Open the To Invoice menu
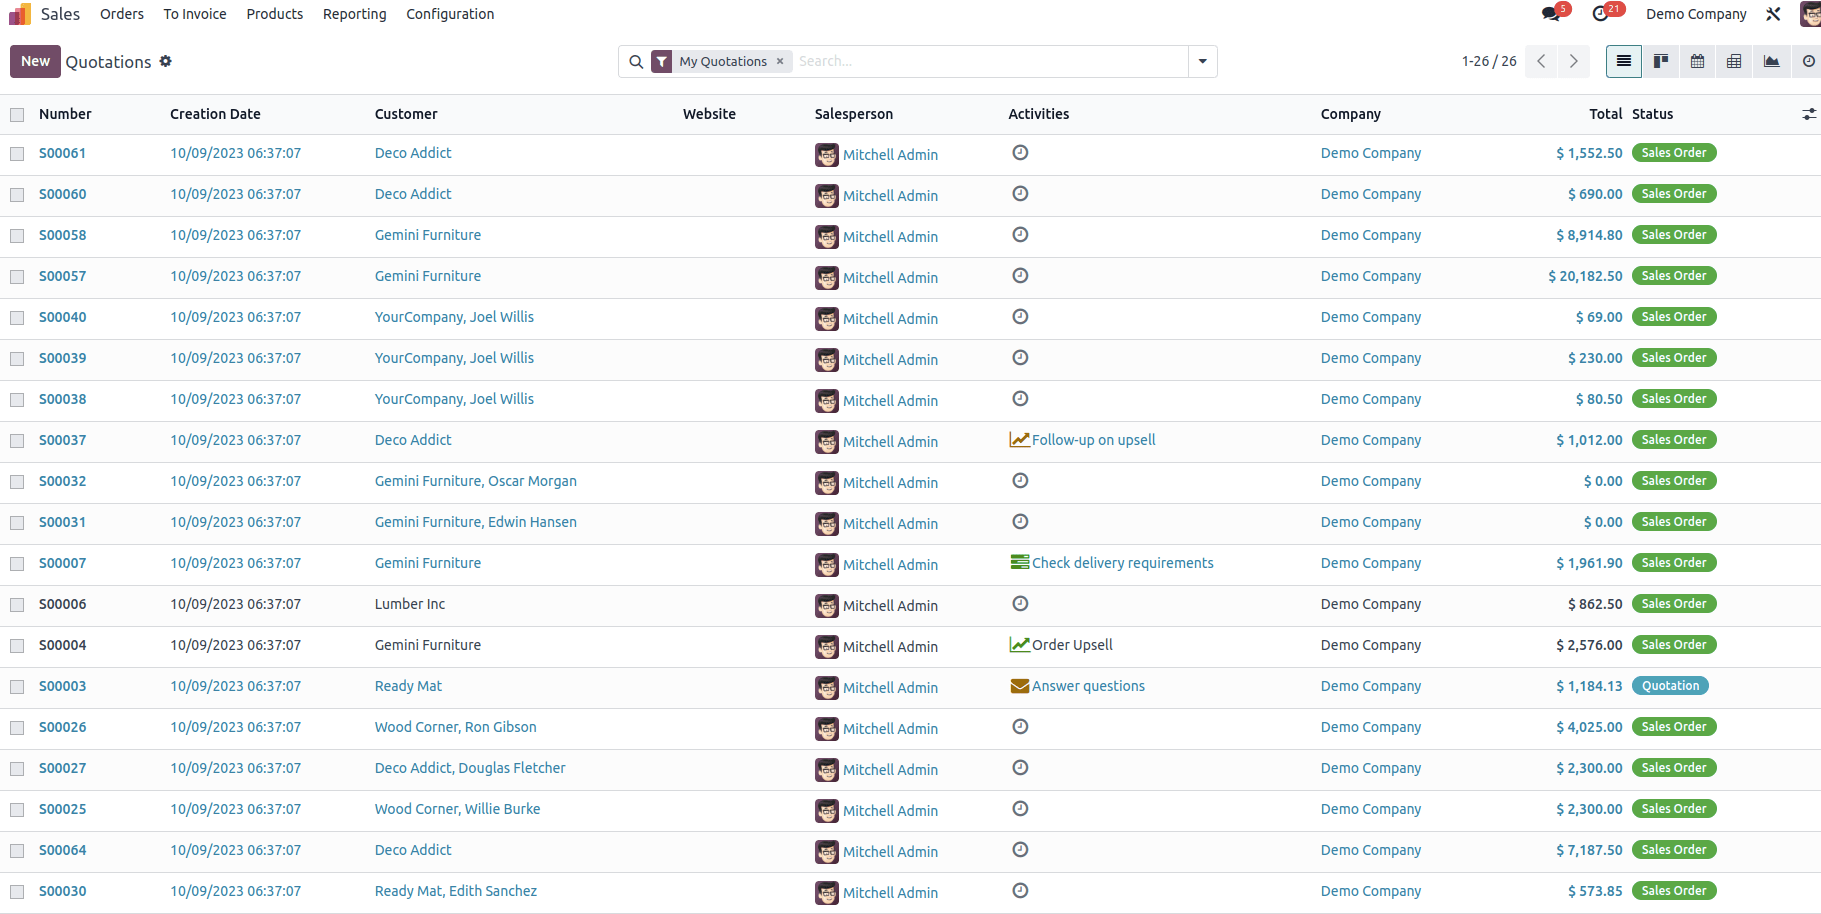 point(195,14)
